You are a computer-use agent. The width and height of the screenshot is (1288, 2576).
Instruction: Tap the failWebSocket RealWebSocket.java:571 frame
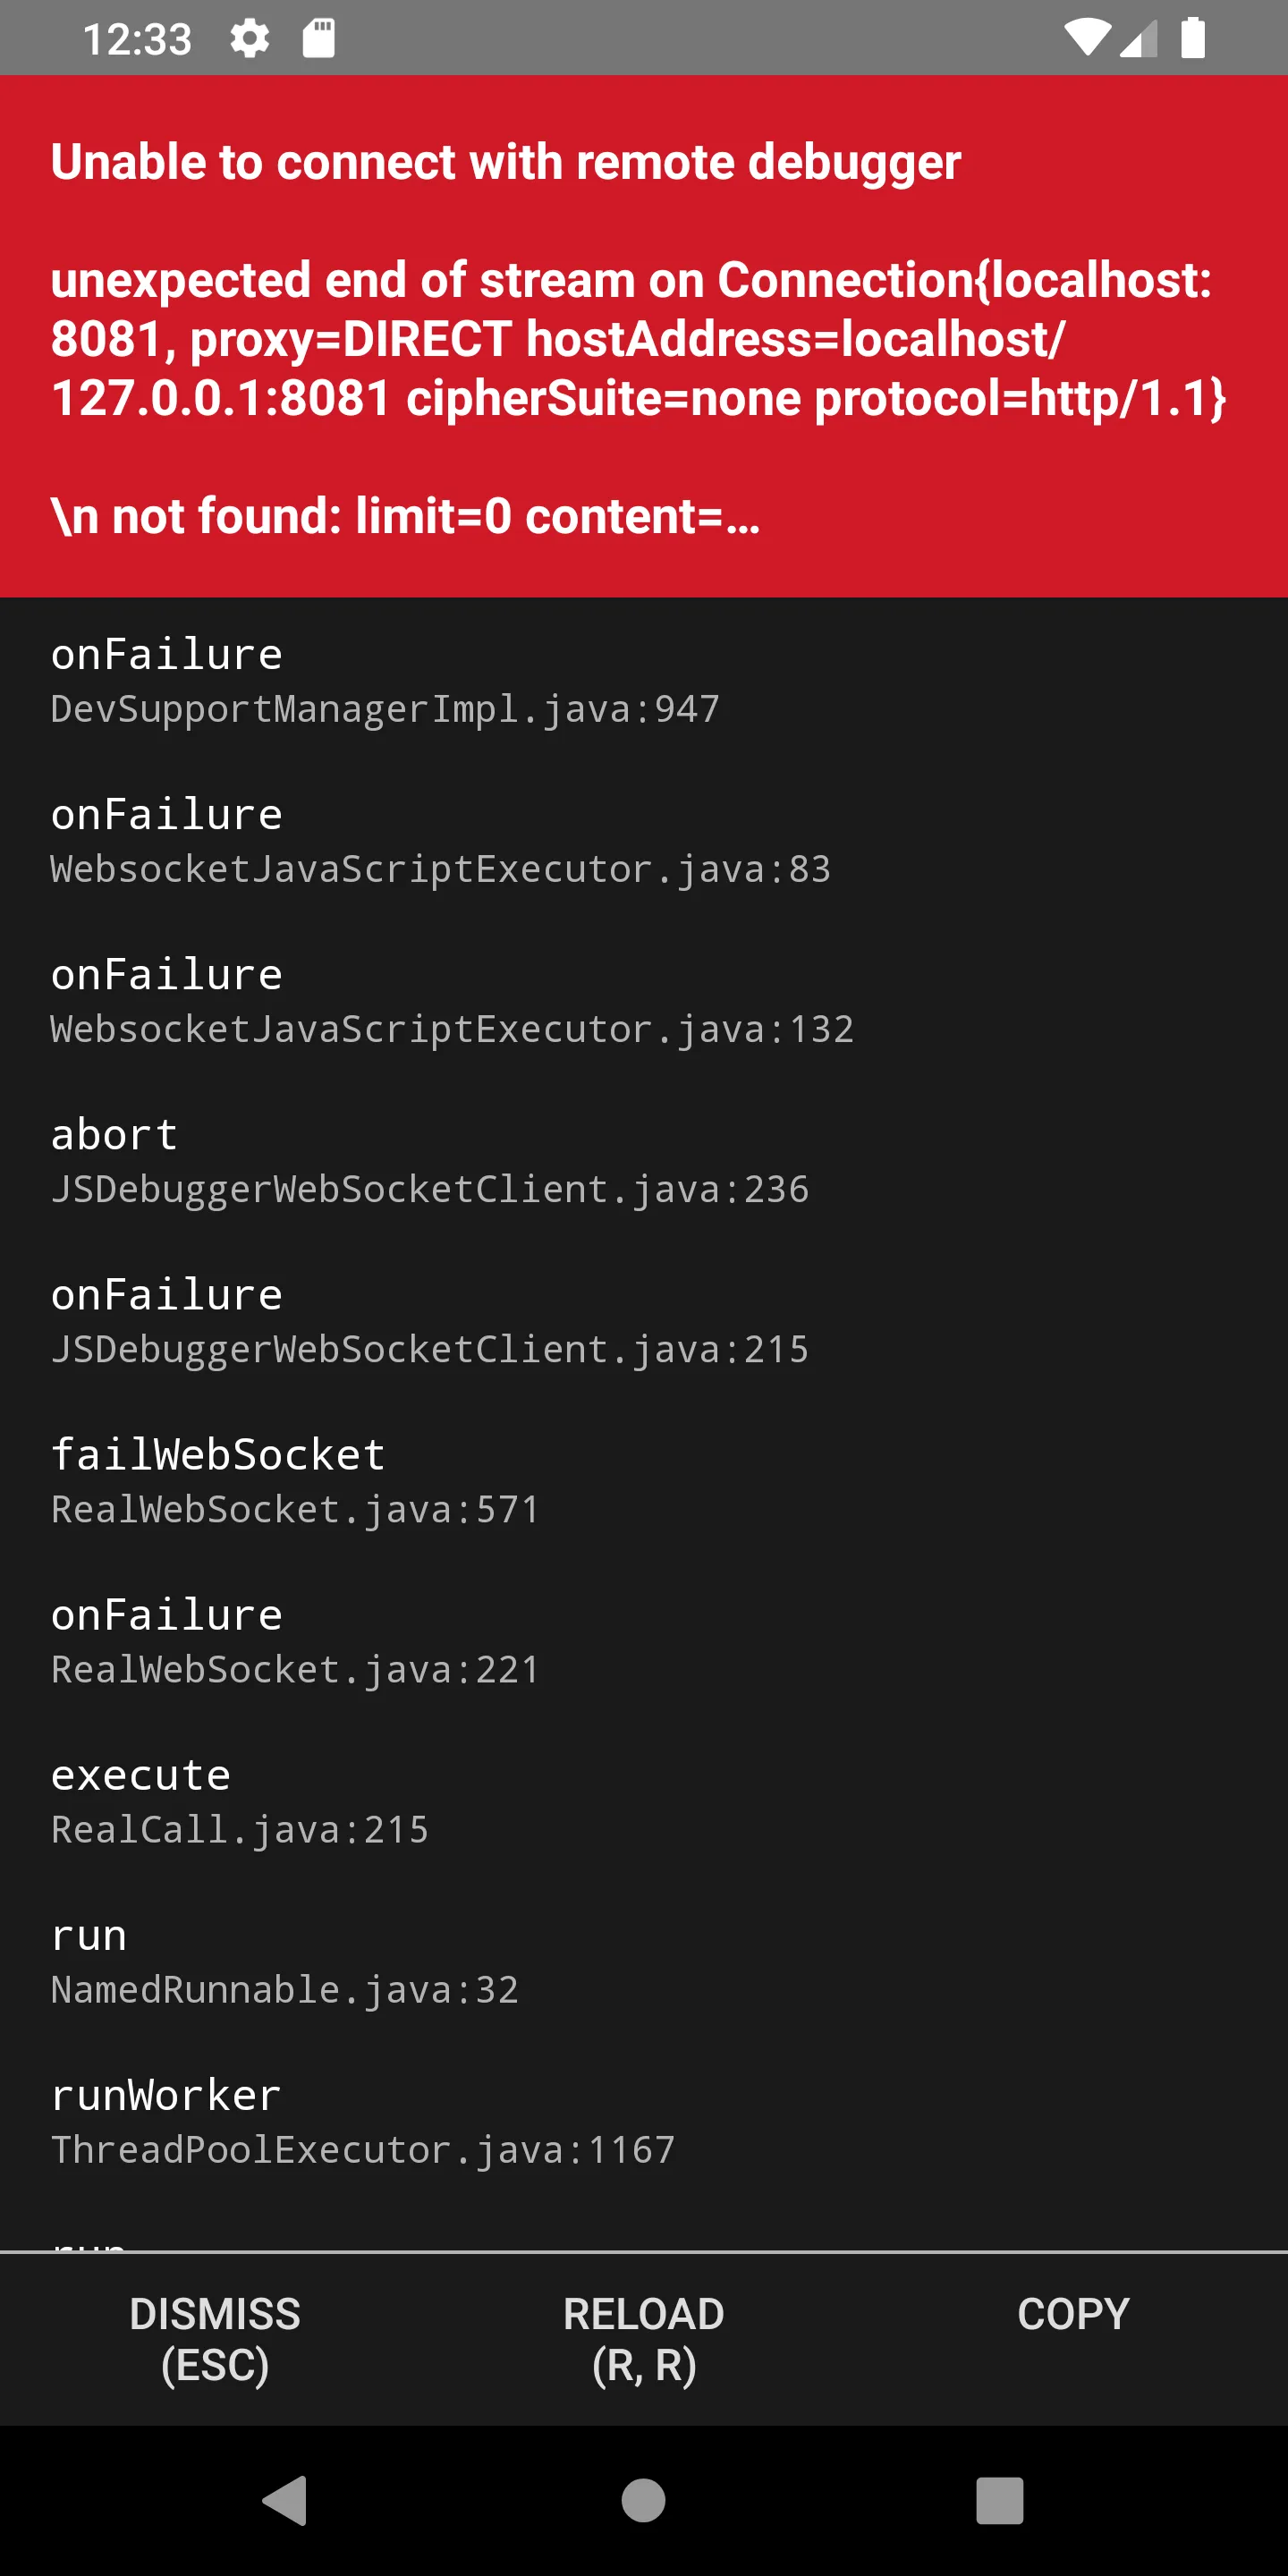[x=295, y=1482]
